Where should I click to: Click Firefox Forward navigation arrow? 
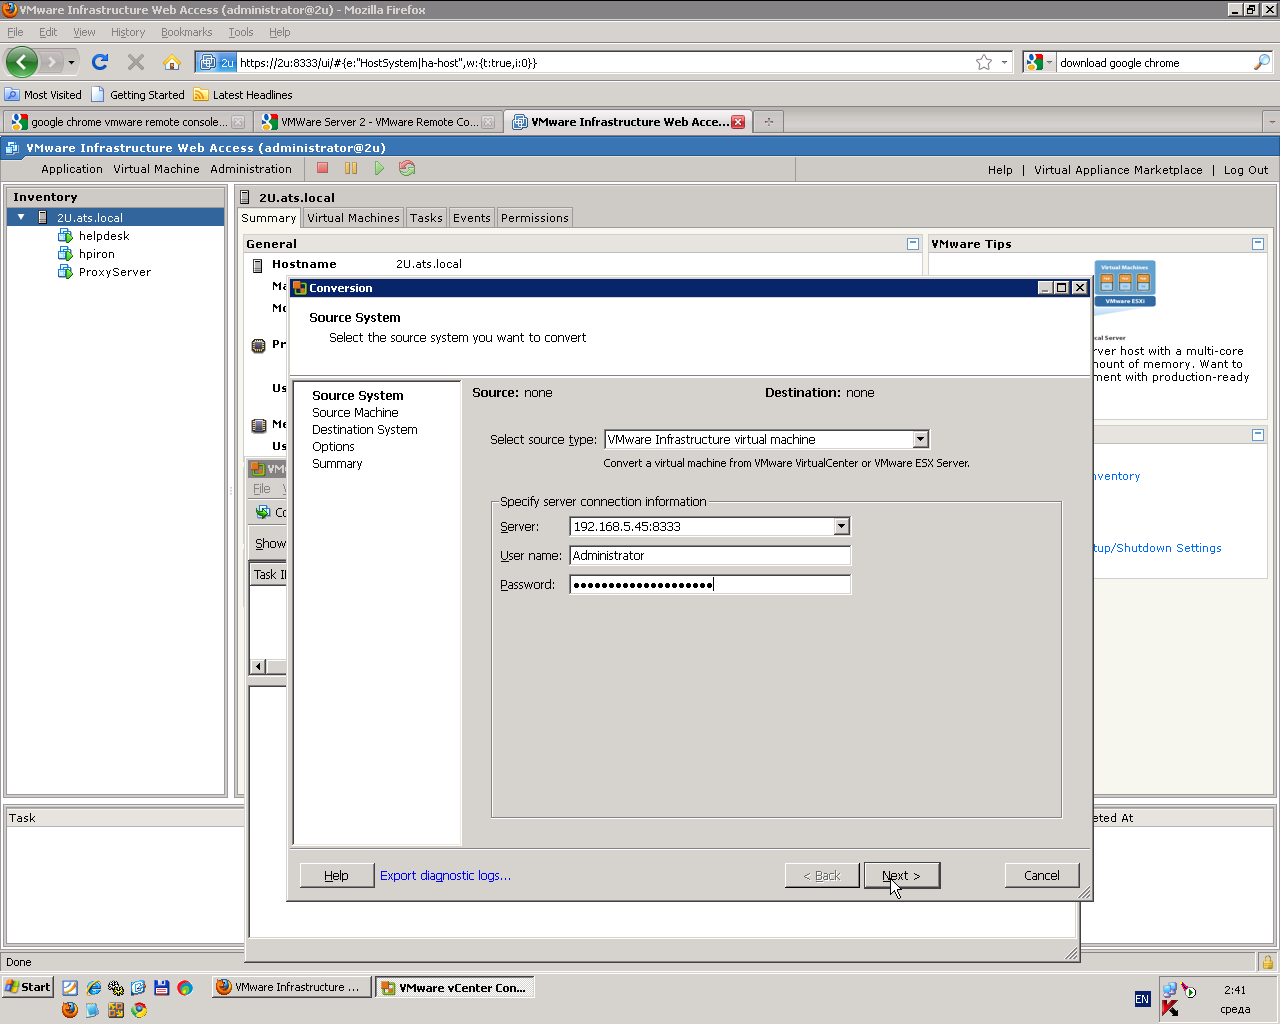click(x=53, y=62)
